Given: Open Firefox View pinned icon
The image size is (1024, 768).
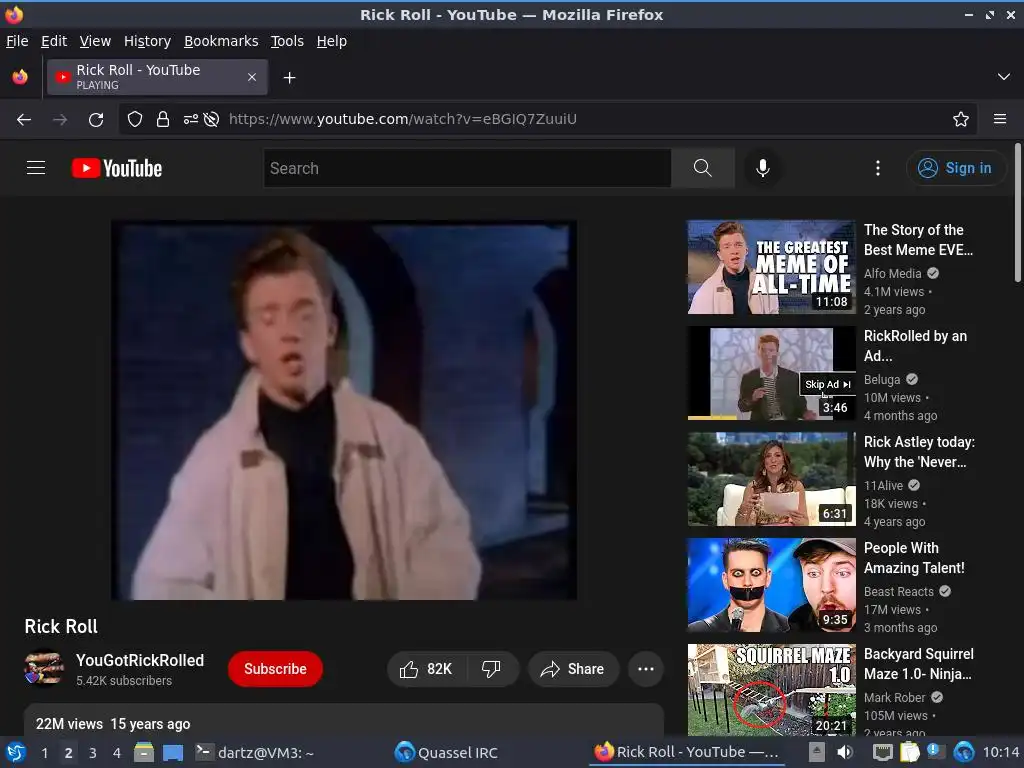Looking at the screenshot, I should [x=20, y=77].
